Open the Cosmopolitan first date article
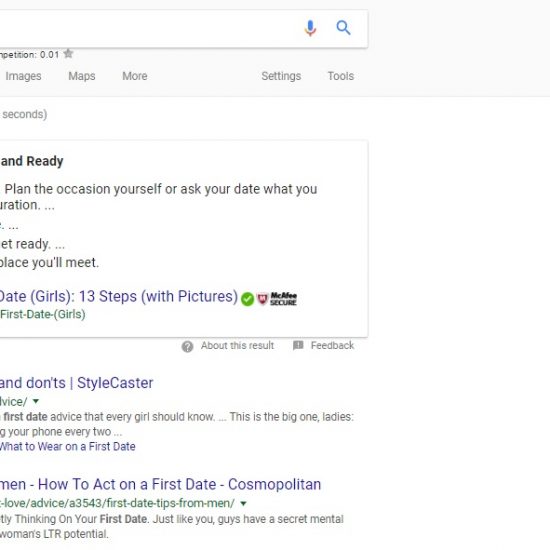The width and height of the screenshot is (550, 550). (x=160, y=484)
